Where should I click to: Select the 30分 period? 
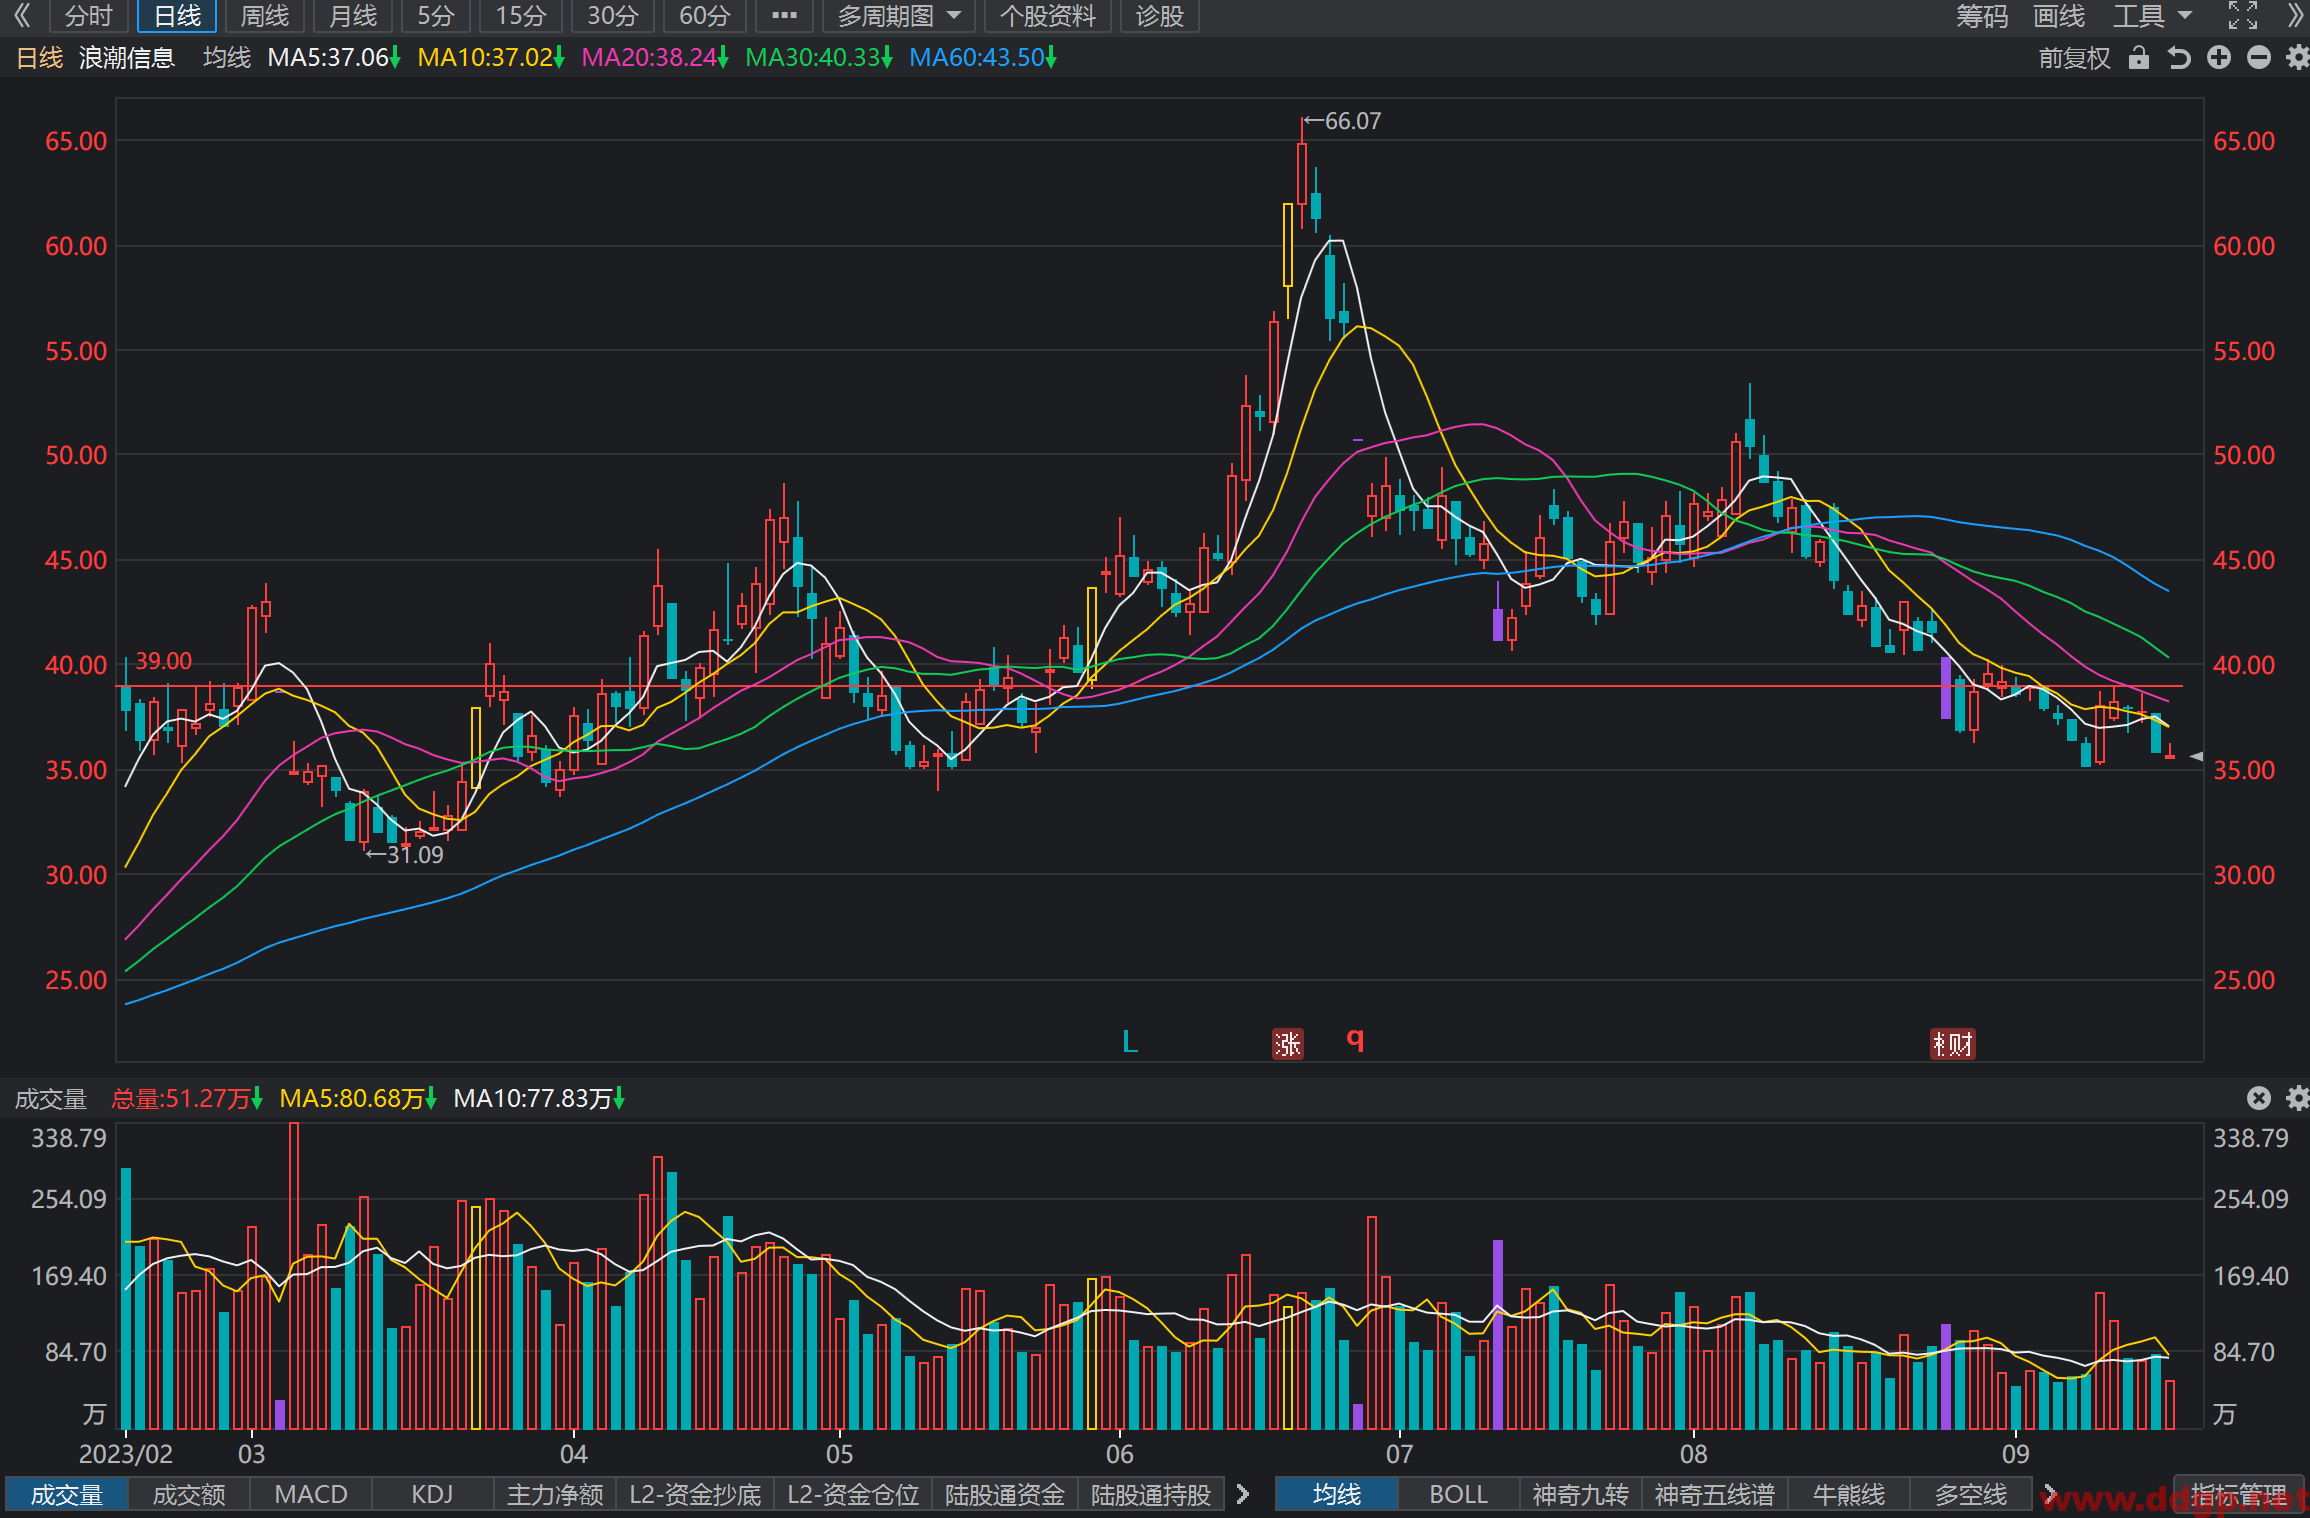tap(612, 16)
